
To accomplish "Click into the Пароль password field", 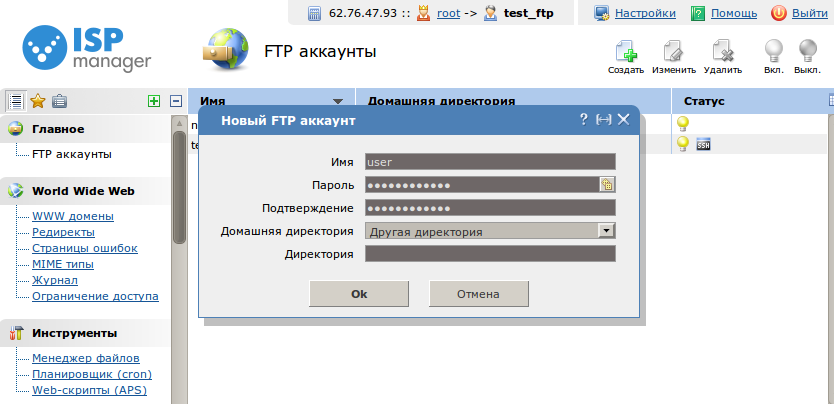I will tap(482, 184).
